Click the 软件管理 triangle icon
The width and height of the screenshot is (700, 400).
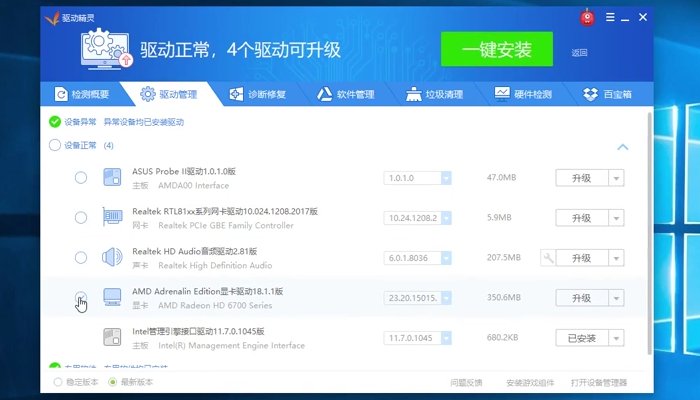(x=325, y=94)
